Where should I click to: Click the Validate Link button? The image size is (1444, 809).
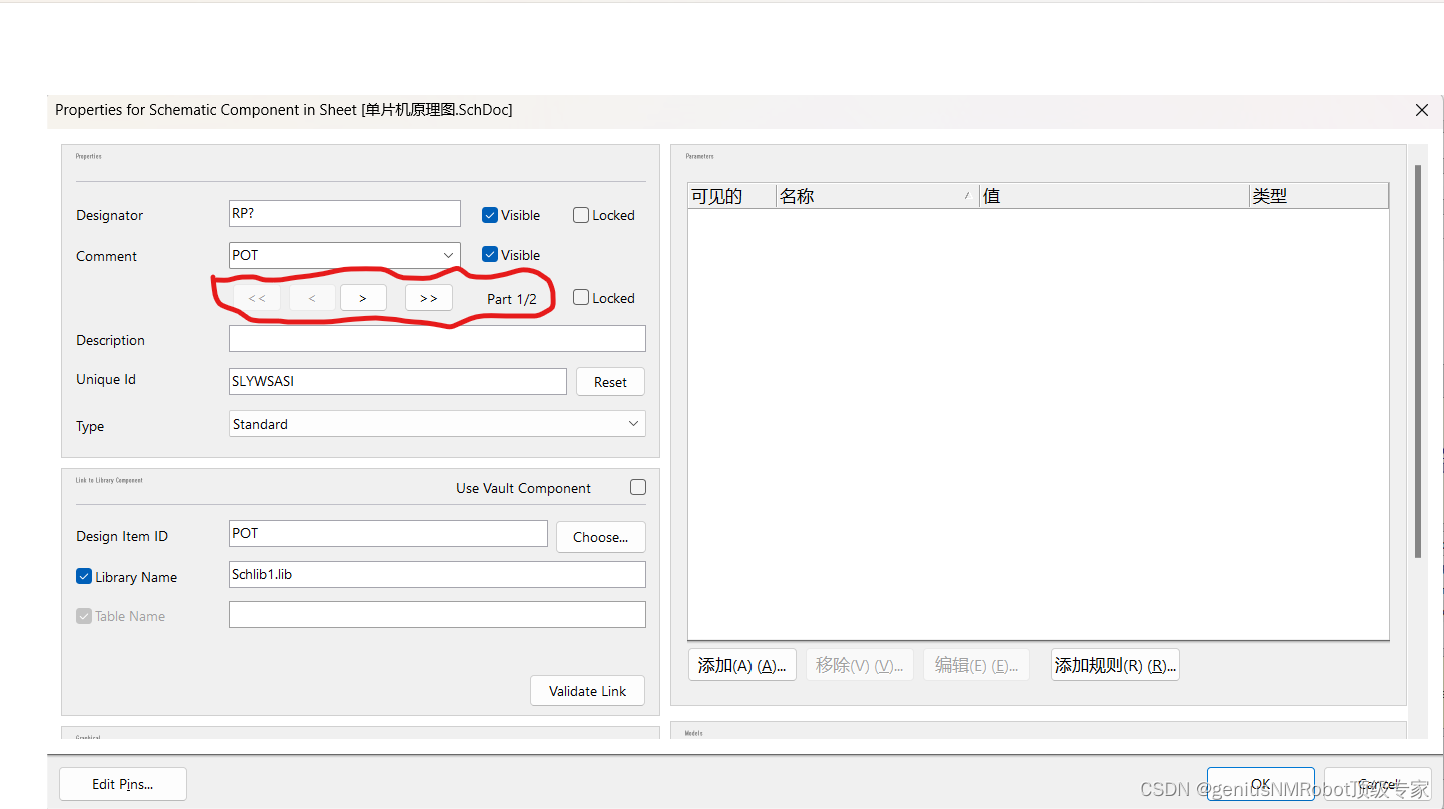pos(587,690)
